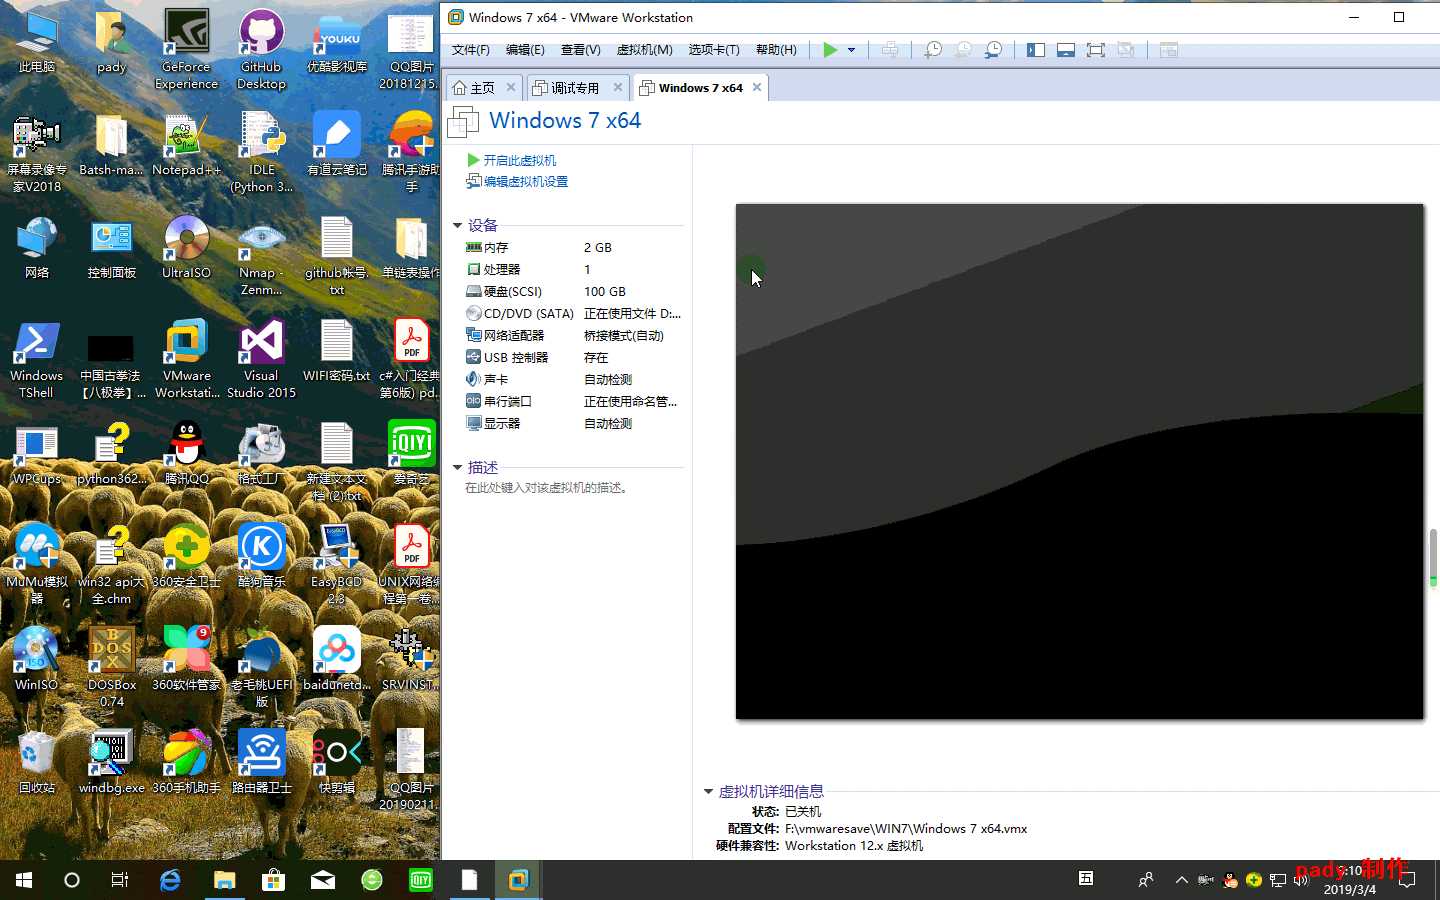
Task: Open the GitHub Desktop shortcut
Action: click(x=261, y=50)
